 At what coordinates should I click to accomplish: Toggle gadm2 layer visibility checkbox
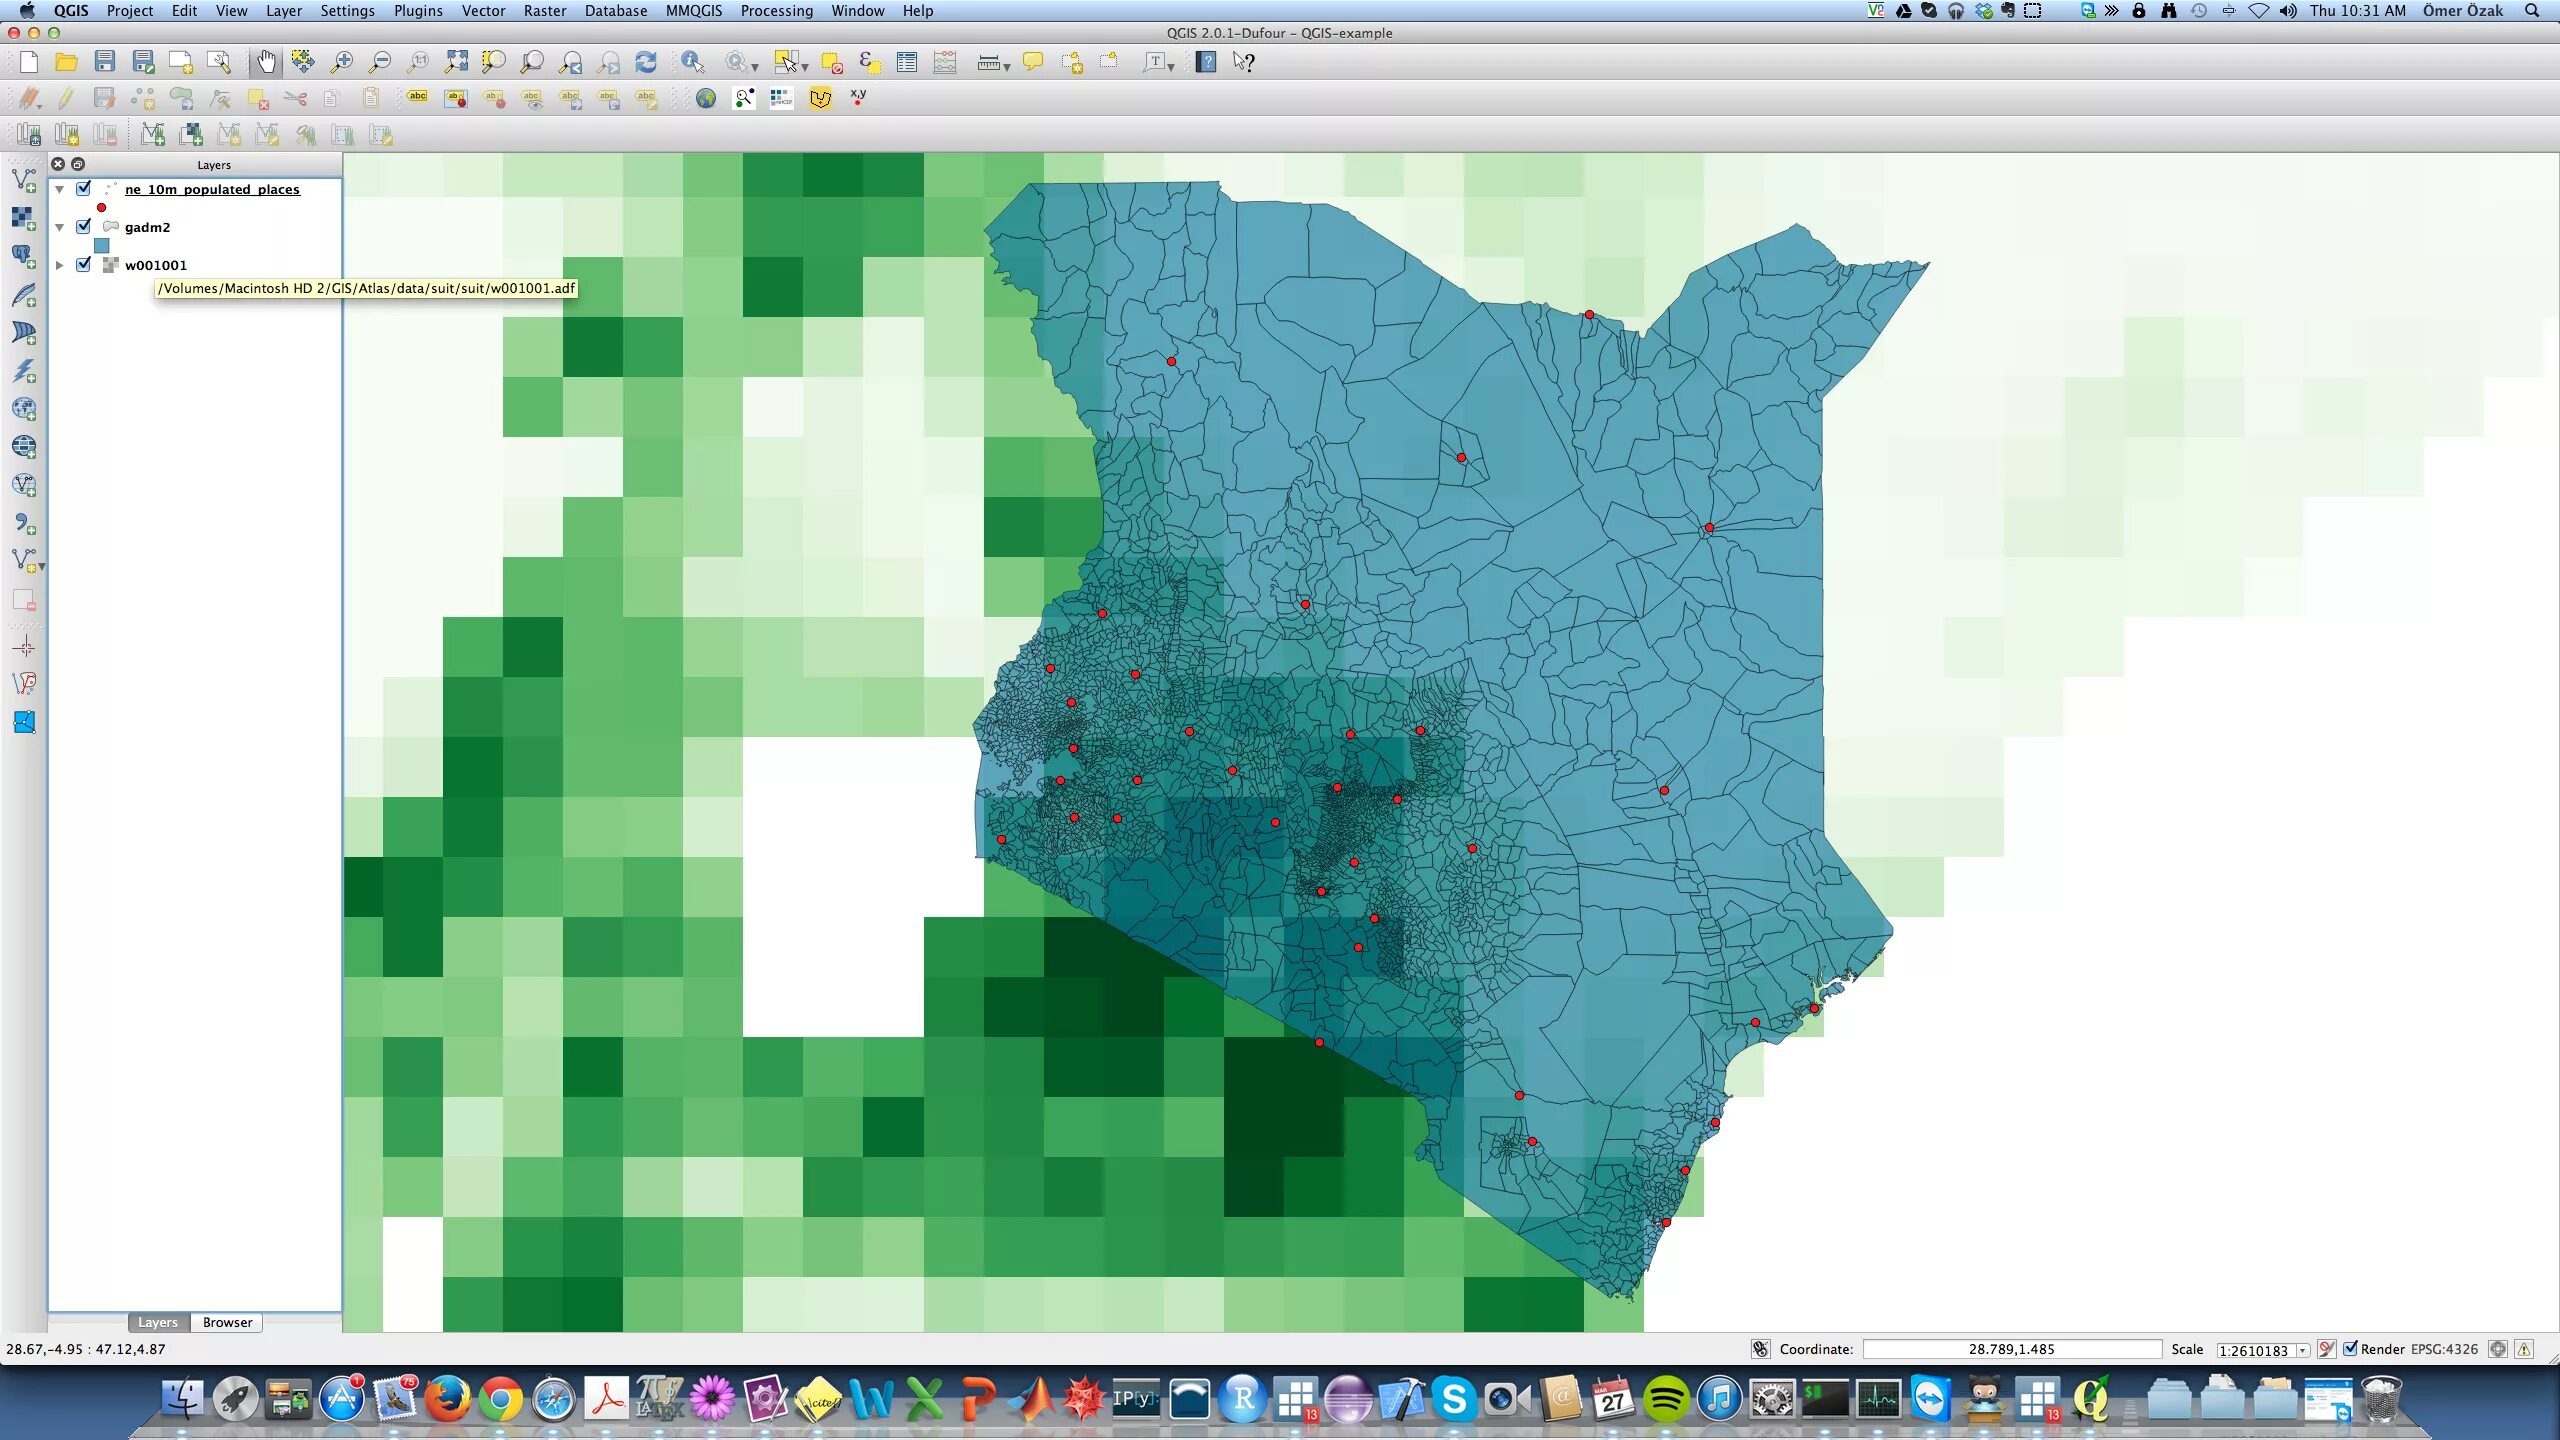click(84, 227)
